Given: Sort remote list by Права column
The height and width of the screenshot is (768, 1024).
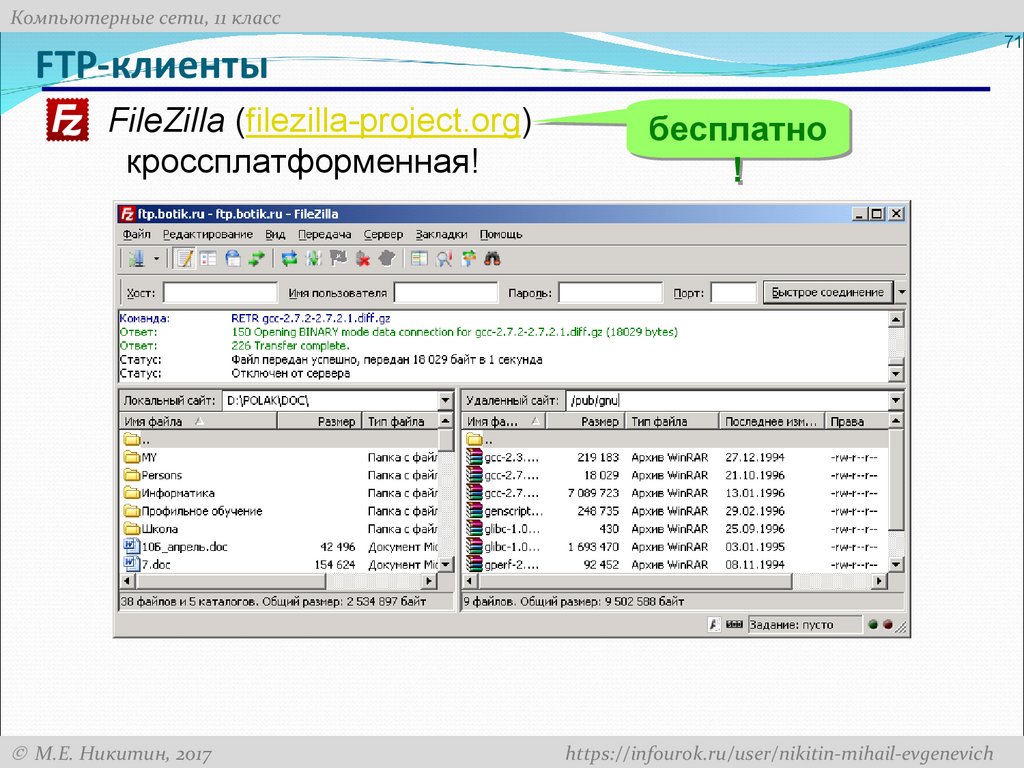Looking at the screenshot, I should click(x=857, y=421).
